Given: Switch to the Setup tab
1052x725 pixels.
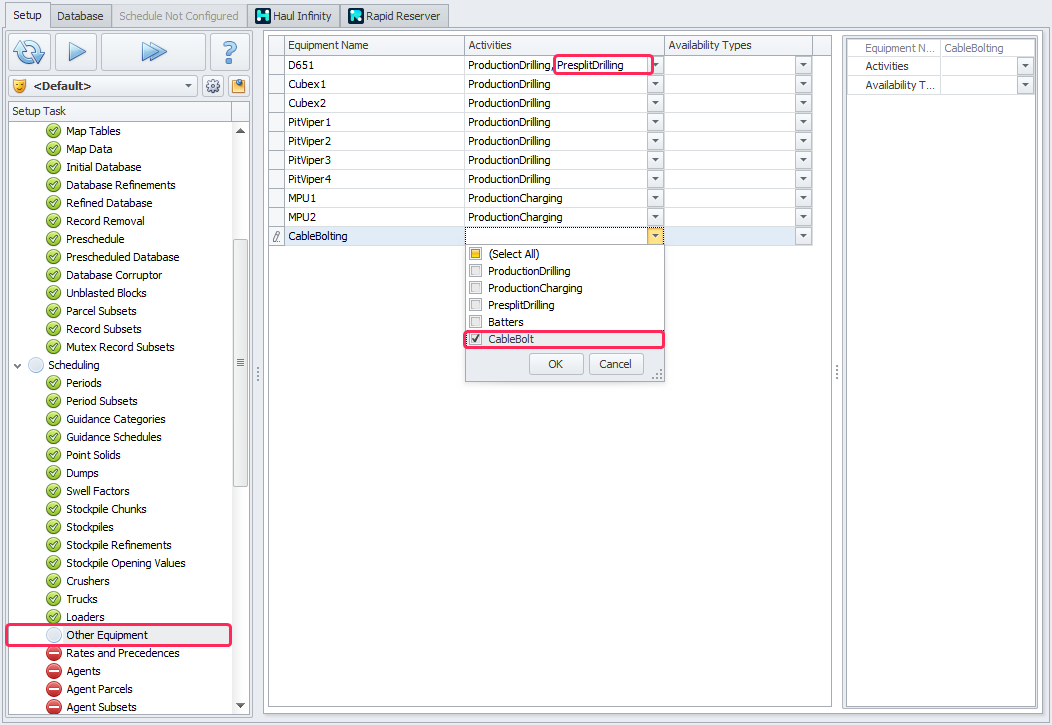Looking at the screenshot, I should click(27, 15).
